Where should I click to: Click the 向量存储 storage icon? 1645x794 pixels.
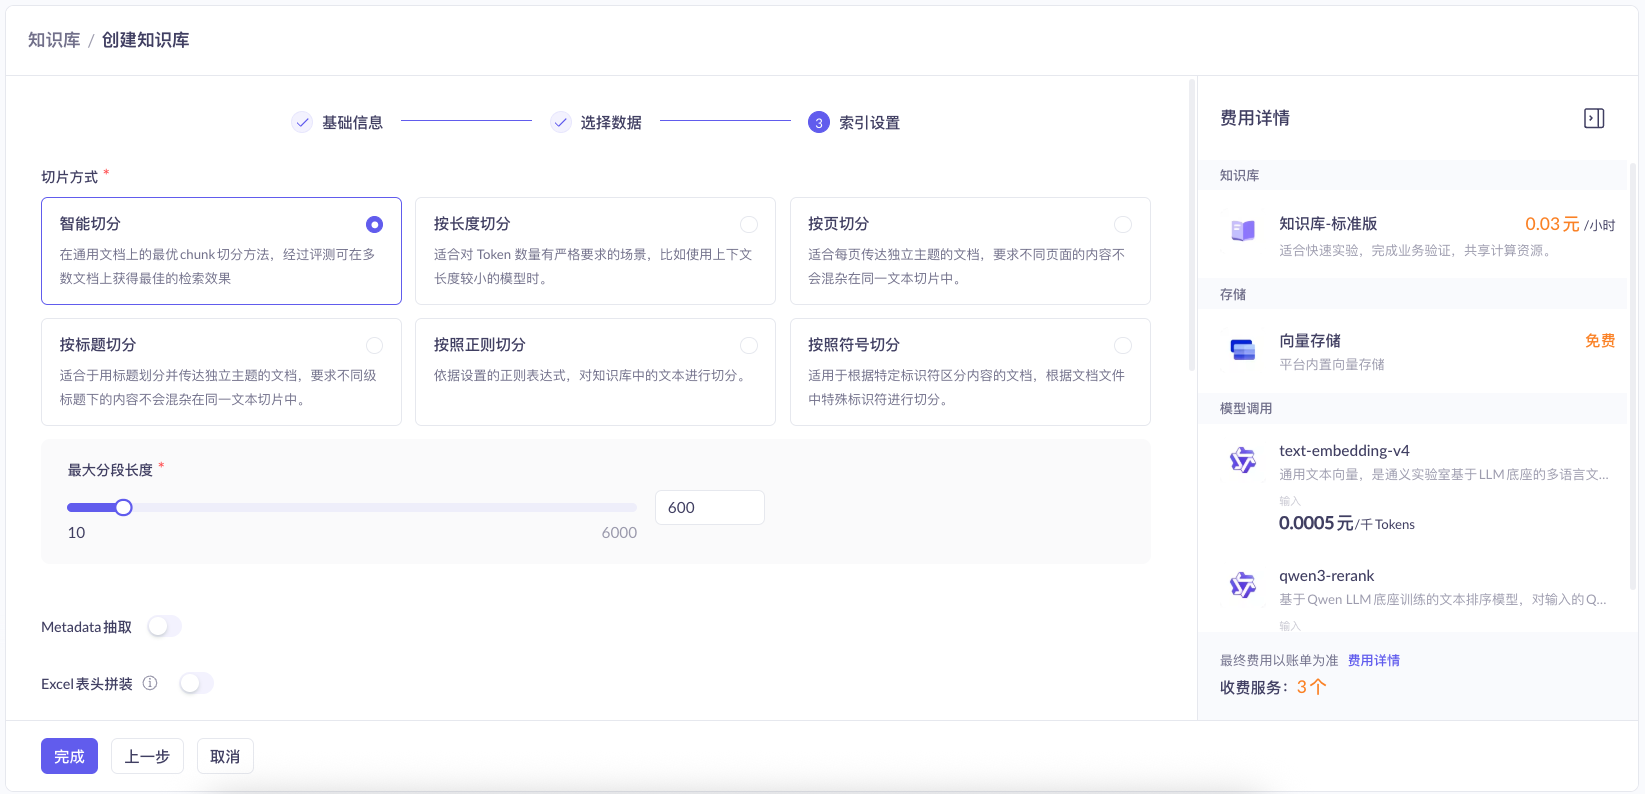pos(1243,349)
